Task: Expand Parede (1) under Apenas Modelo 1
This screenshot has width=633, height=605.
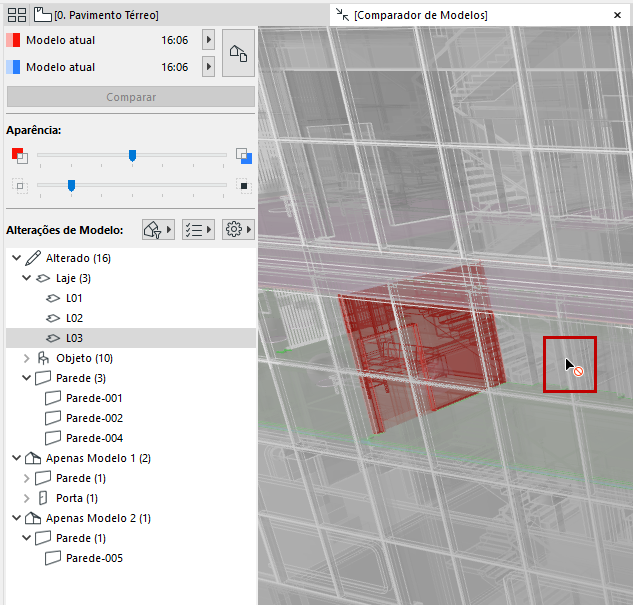Action: tap(27, 478)
